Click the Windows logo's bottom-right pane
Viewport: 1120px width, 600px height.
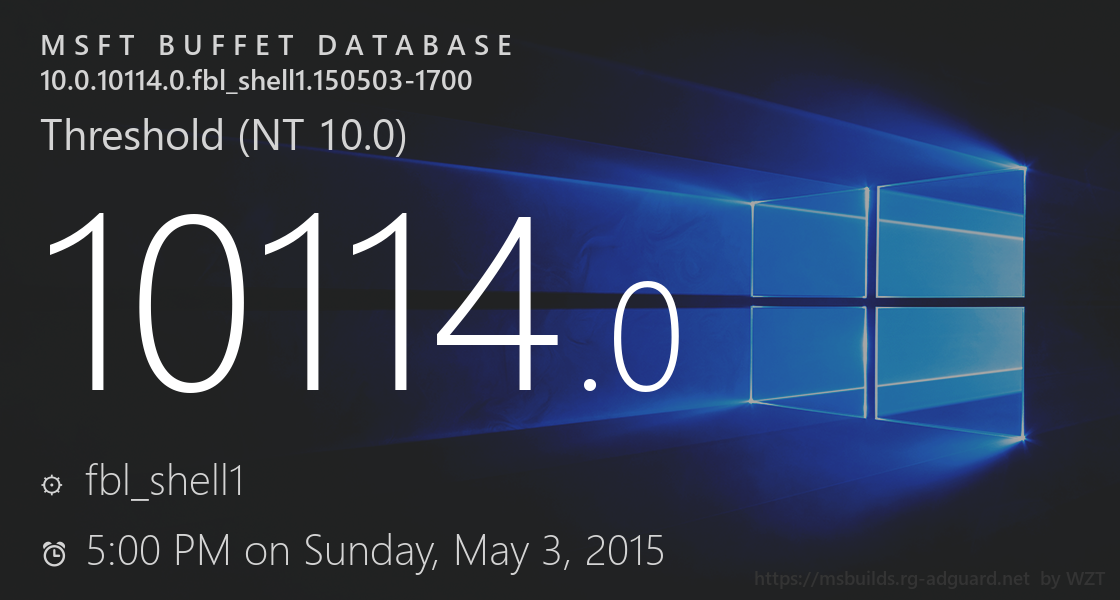click(950, 368)
